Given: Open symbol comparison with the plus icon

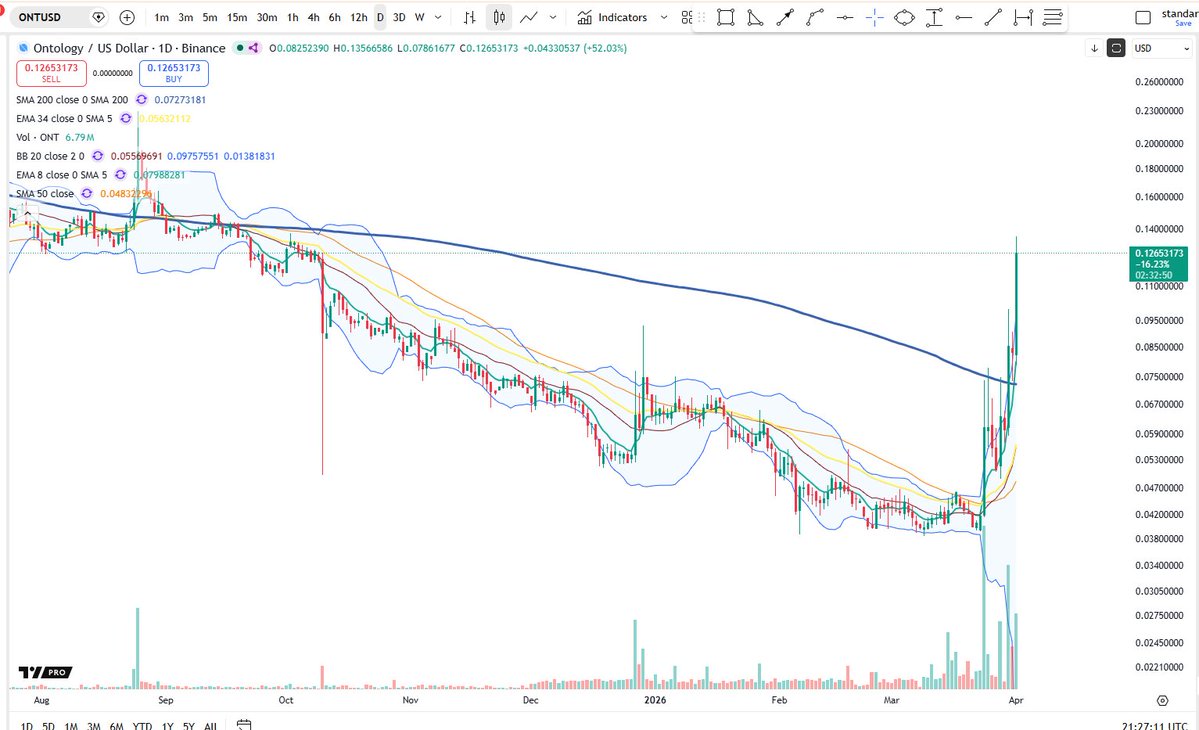Looking at the screenshot, I should pyautogui.click(x=125, y=17).
